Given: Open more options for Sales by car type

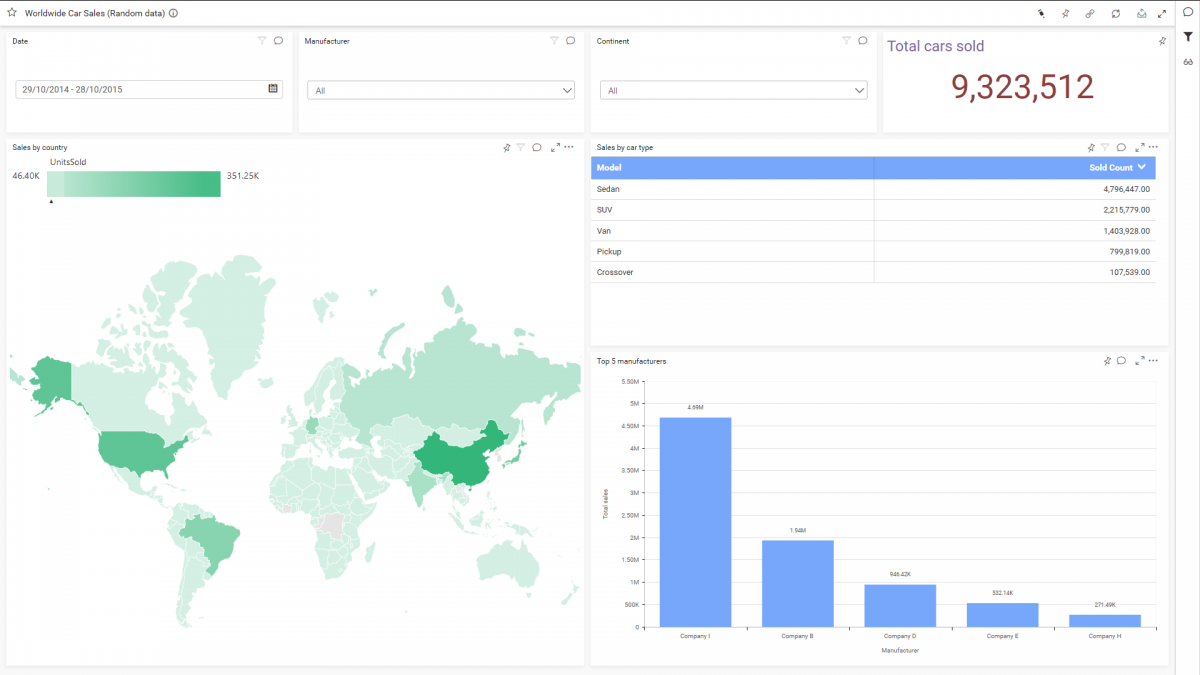Looking at the screenshot, I should 1153,147.
